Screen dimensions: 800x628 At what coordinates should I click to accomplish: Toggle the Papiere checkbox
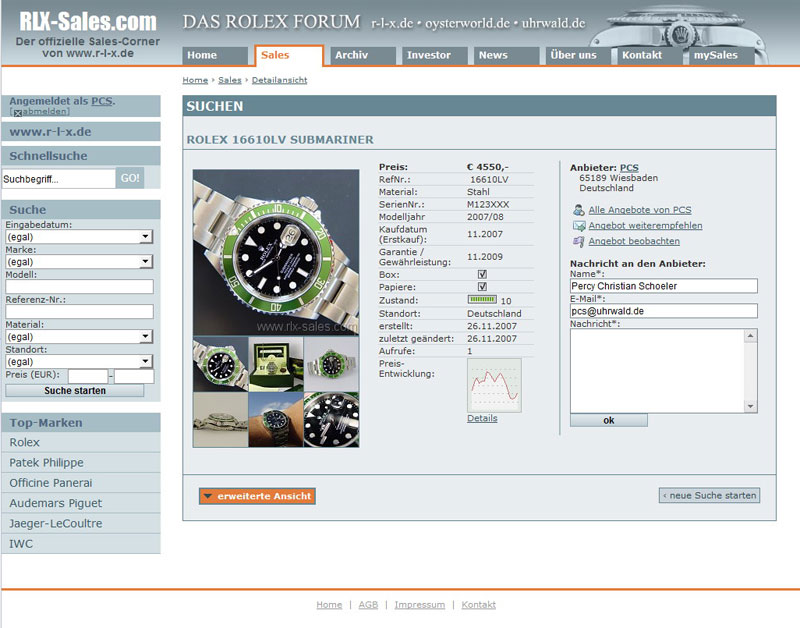(482, 287)
